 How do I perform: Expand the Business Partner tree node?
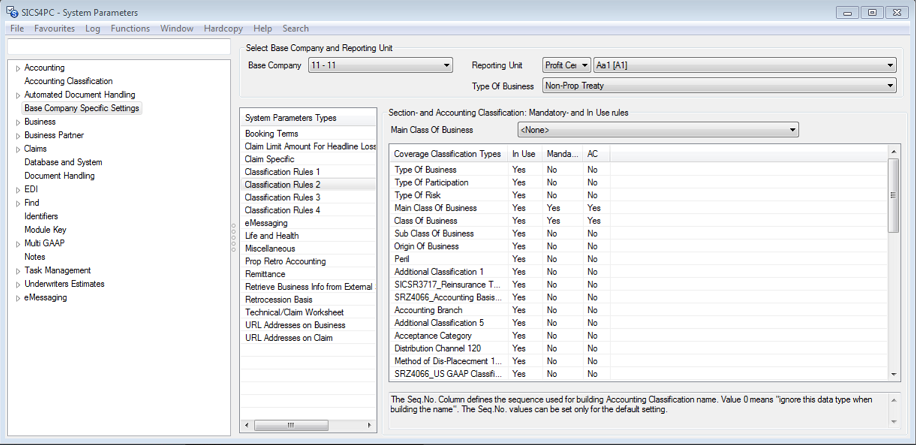(17, 135)
